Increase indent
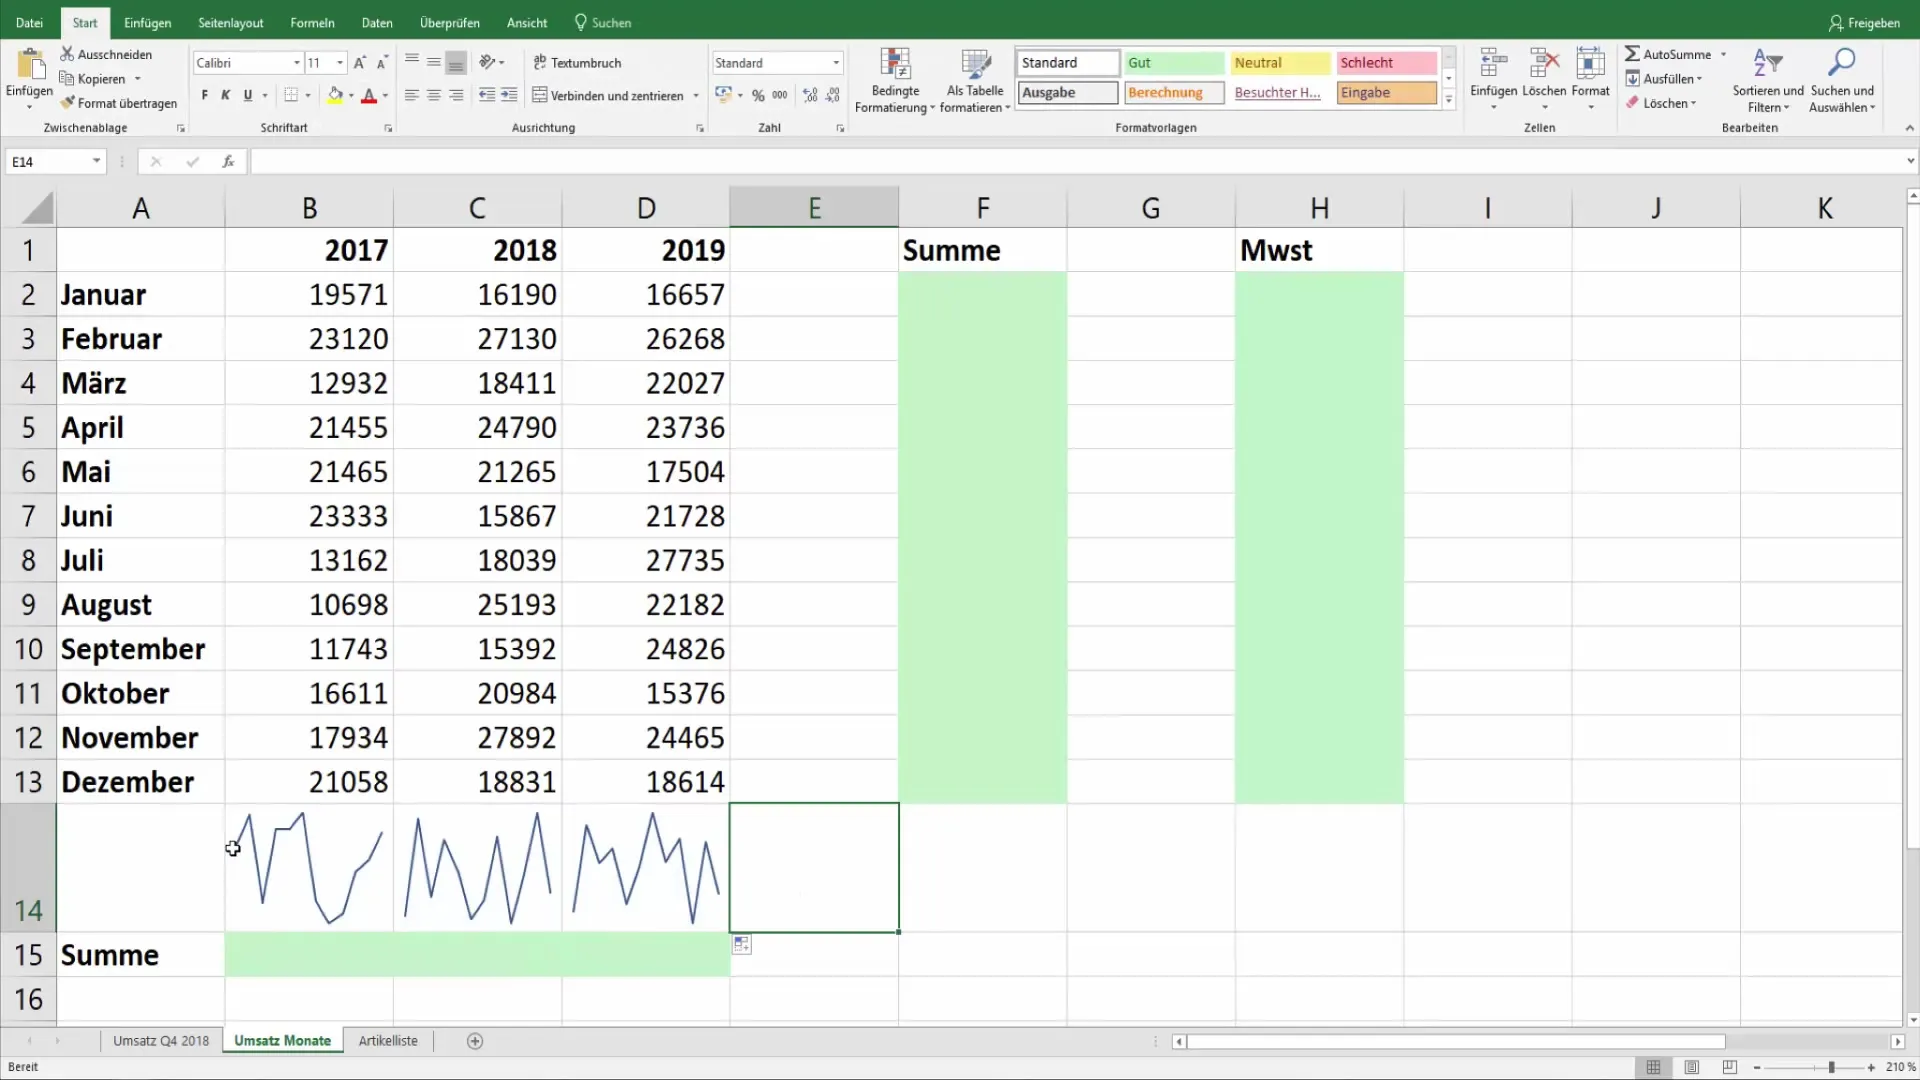Image resolution: width=1920 pixels, height=1080 pixels. pyautogui.click(x=509, y=95)
